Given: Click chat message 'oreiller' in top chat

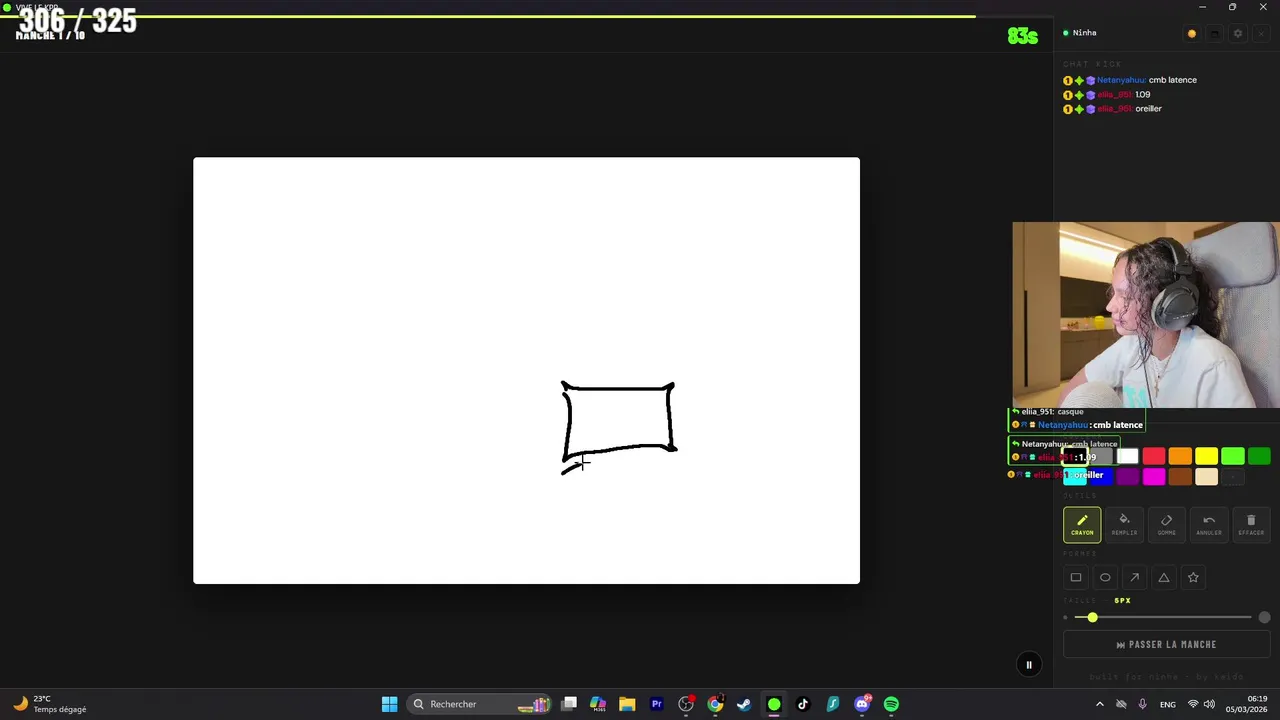Looking at the screenshot, I should click(1148, 108).
